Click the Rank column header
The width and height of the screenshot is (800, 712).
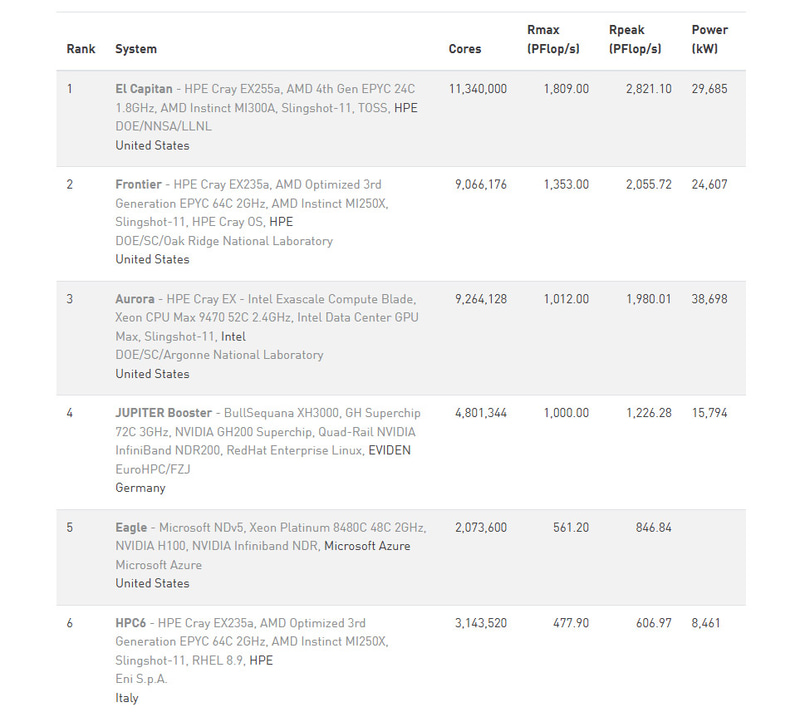pyautogui.click(x=81, y=49)
